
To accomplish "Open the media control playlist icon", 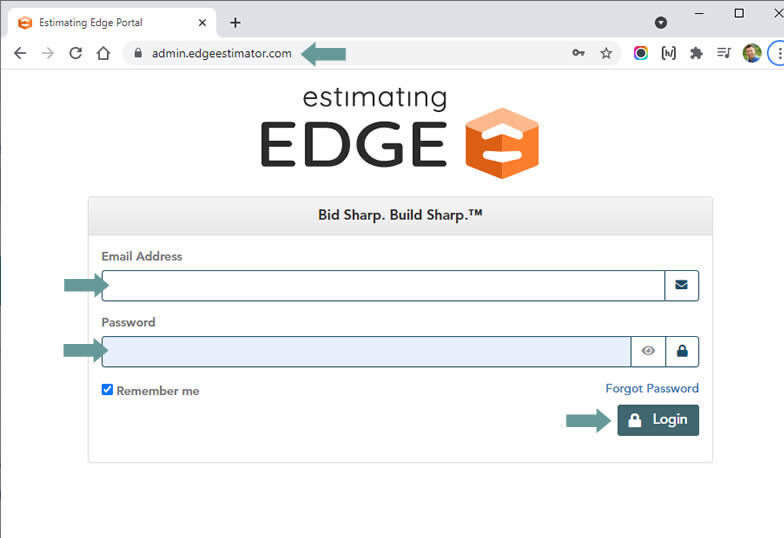I will pos(724,52).
